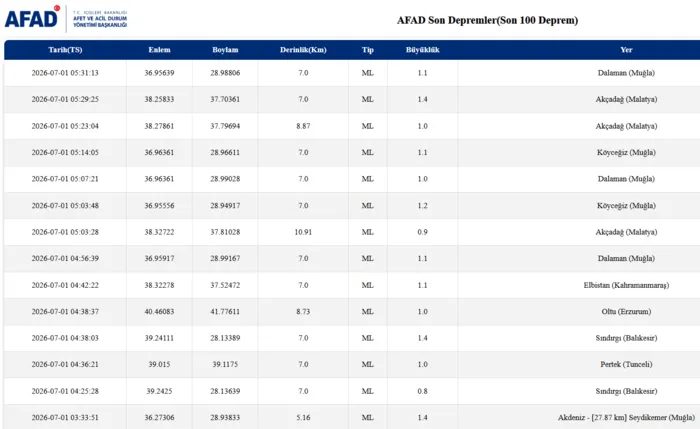Click latitude value 40.46083
Image resolution: width=700 pixels, height=429 pixels.
coord(159,311)
